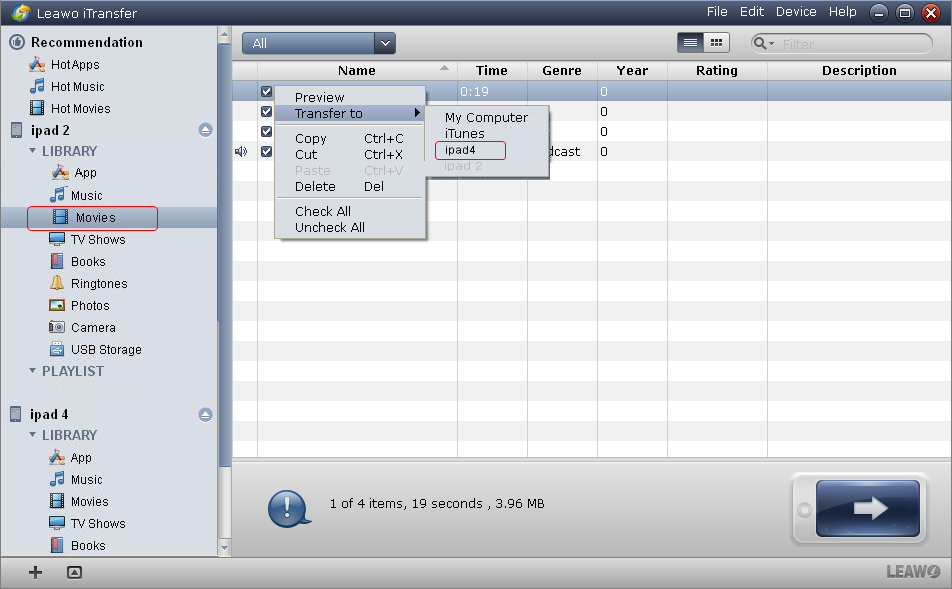Select the ipad 4 device header

pos(49,414)
